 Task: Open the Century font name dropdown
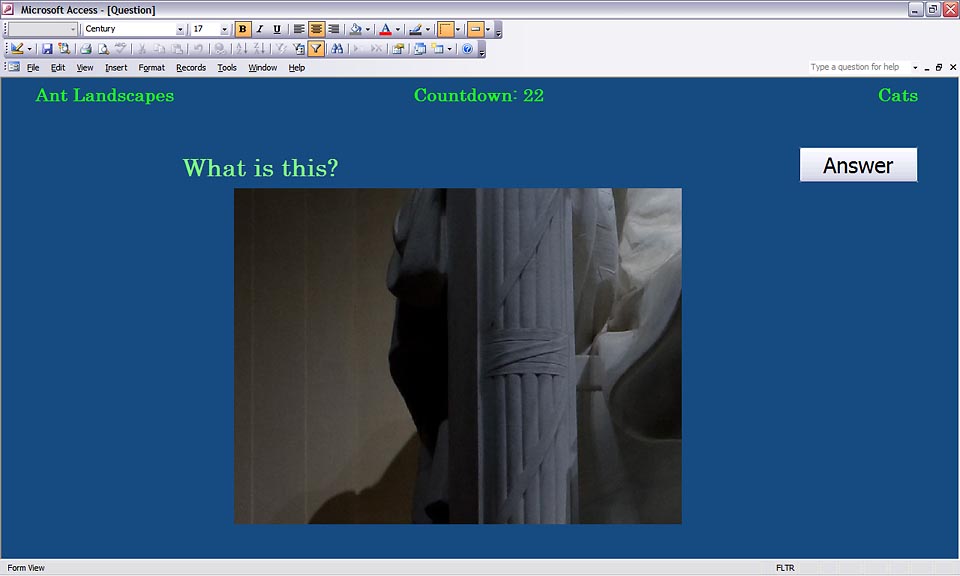[x=180, y=29]
